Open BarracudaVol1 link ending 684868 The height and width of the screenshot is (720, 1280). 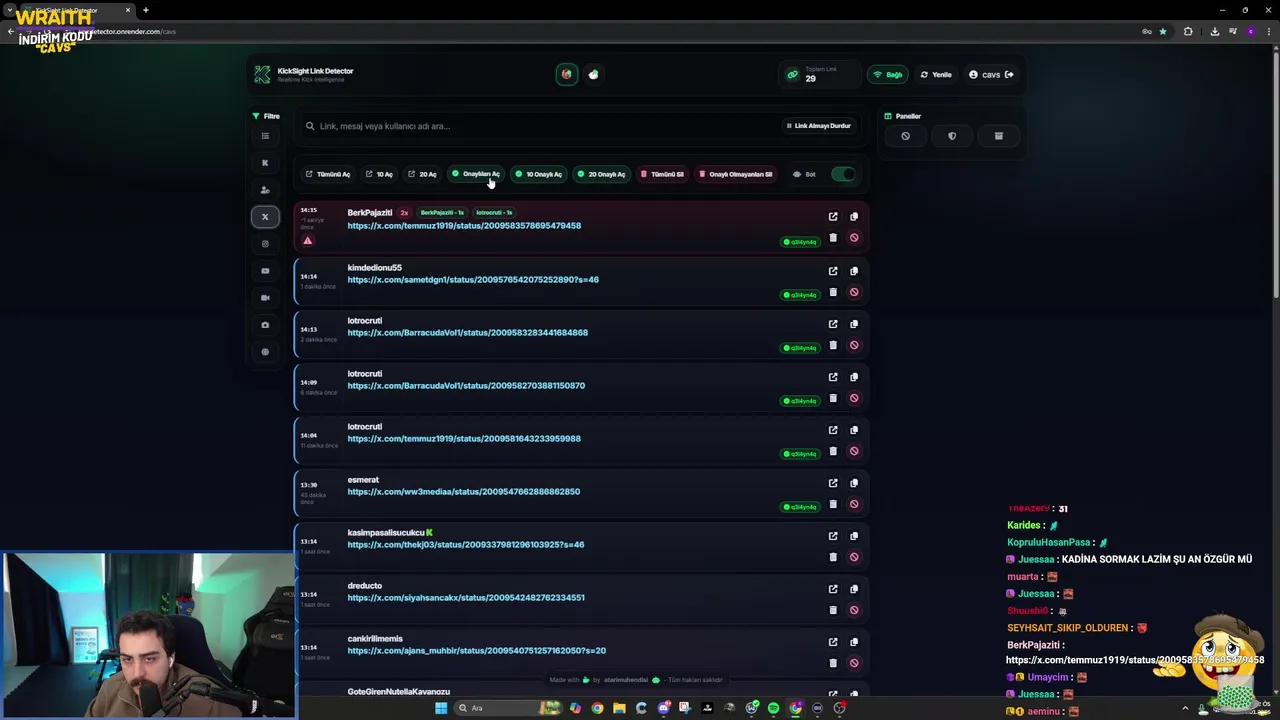coord(468,333)
